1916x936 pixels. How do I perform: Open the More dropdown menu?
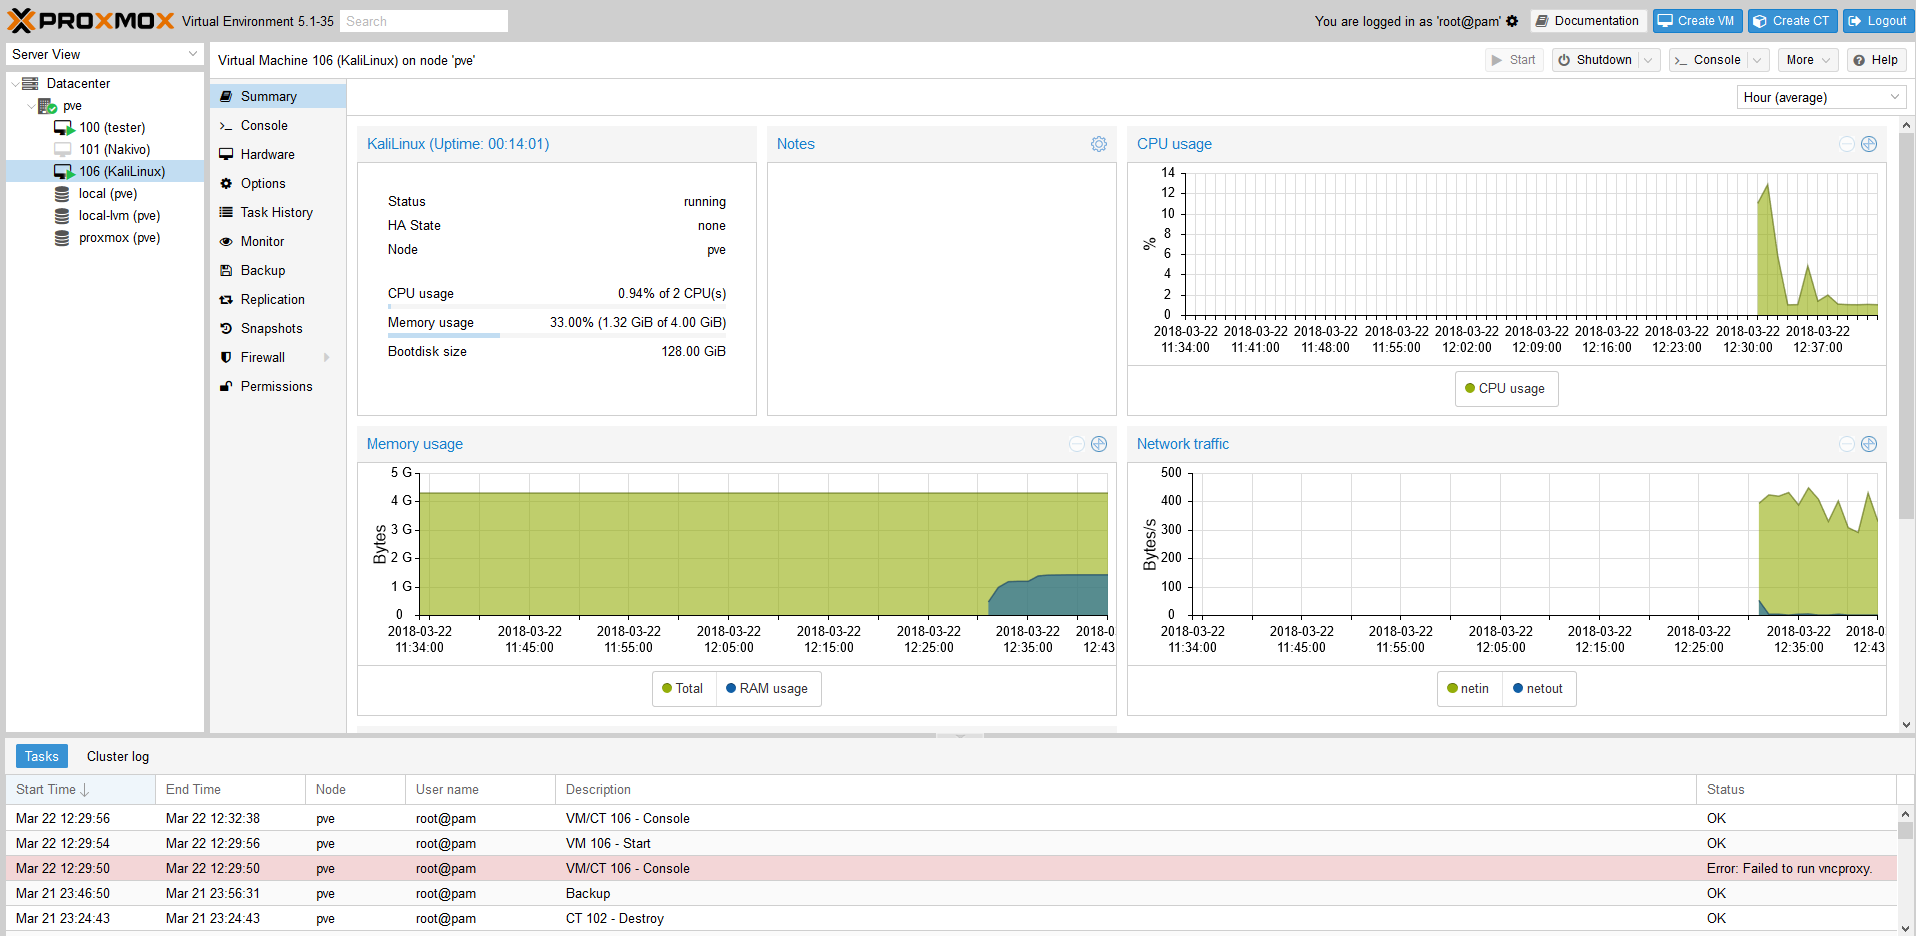click(1808, 60)
